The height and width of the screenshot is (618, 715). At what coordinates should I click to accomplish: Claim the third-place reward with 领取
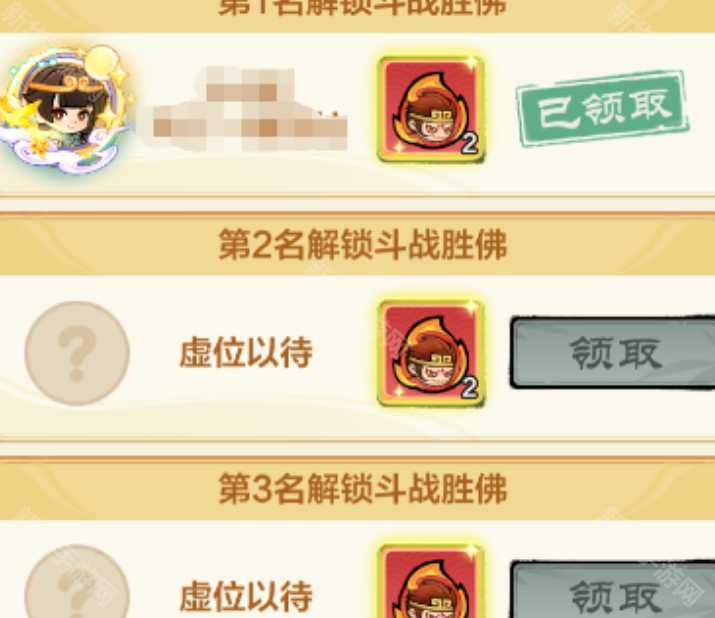tap(612, 591)
